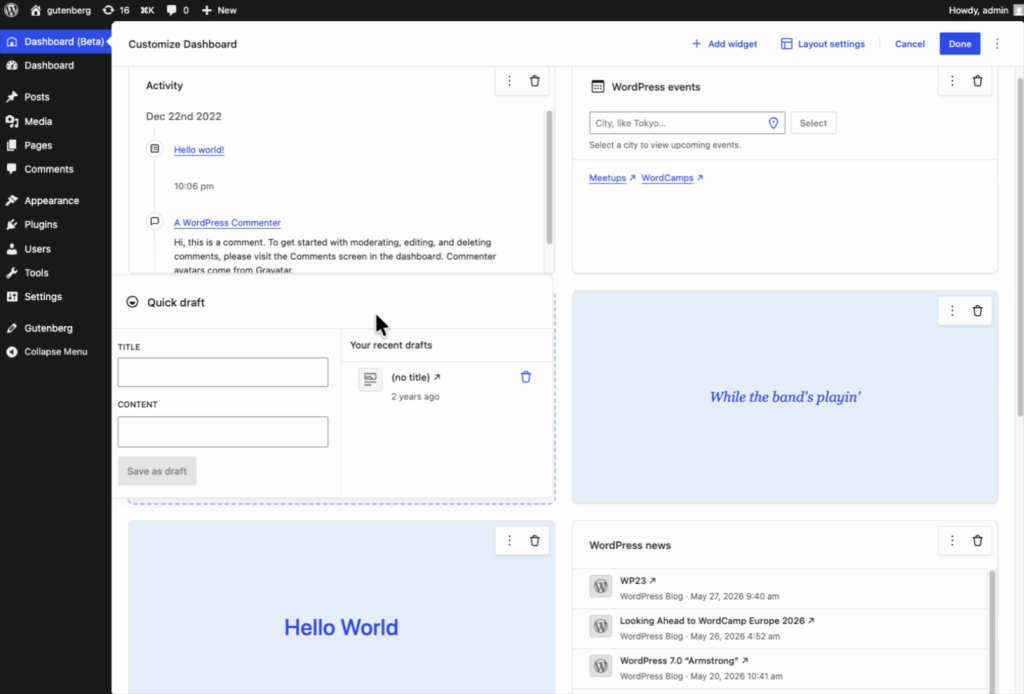The image size is (1024, 694).
Task: Click the Activity widget scrollbar
Action: 549,178
